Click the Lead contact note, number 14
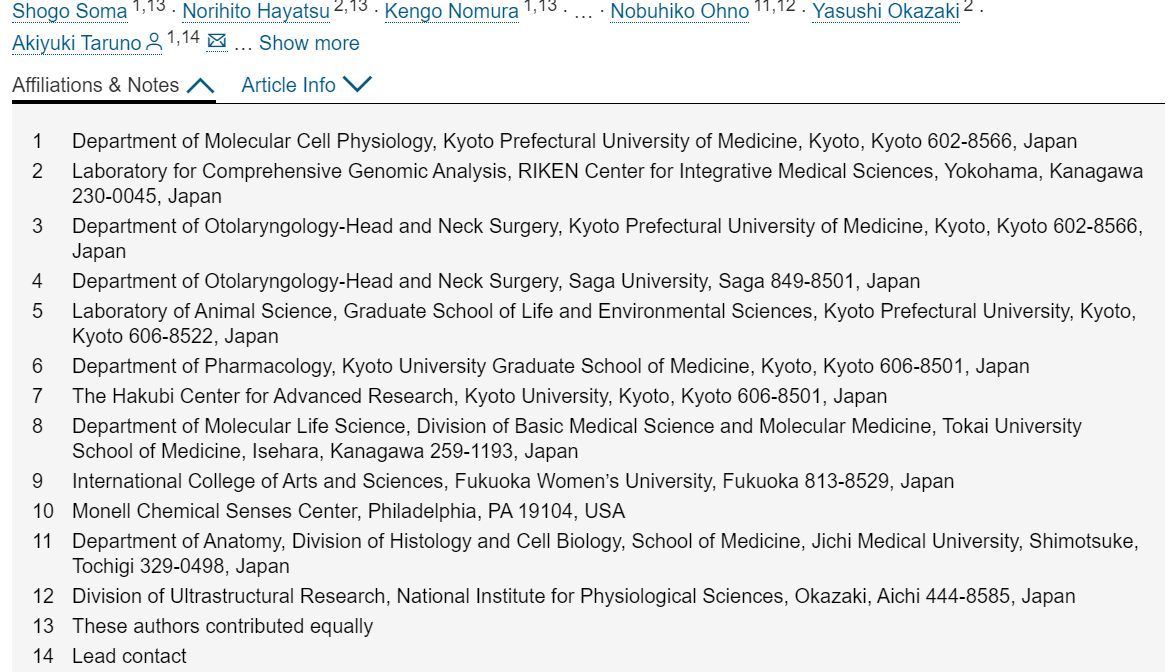 (129, 656)
